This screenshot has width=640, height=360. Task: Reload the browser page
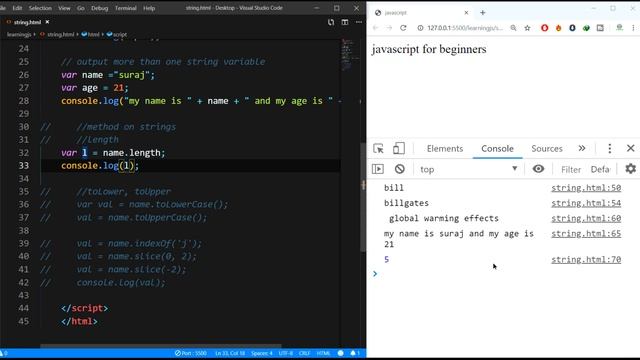click(403, 28)
